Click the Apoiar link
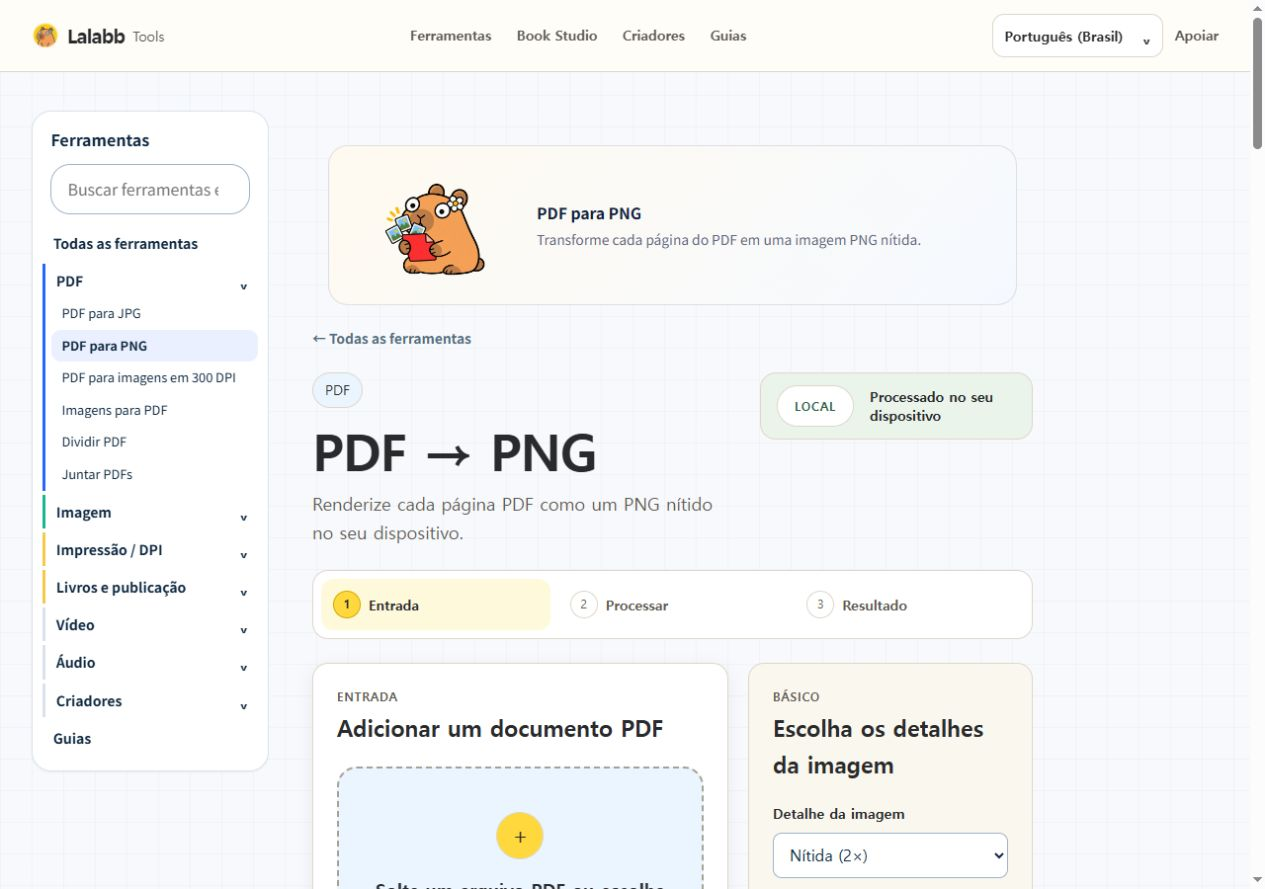1265x889 pixels. pyautogui.click(x=1196, y=36)
